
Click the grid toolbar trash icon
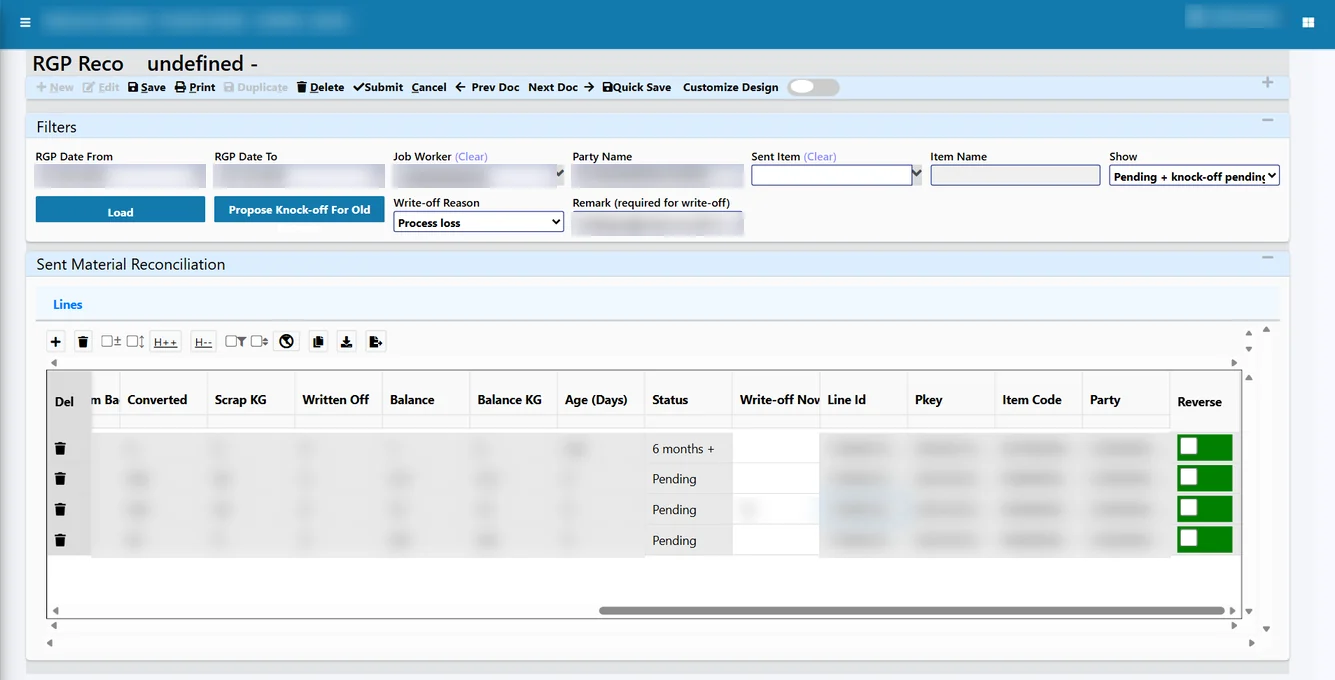click(83, 342)
